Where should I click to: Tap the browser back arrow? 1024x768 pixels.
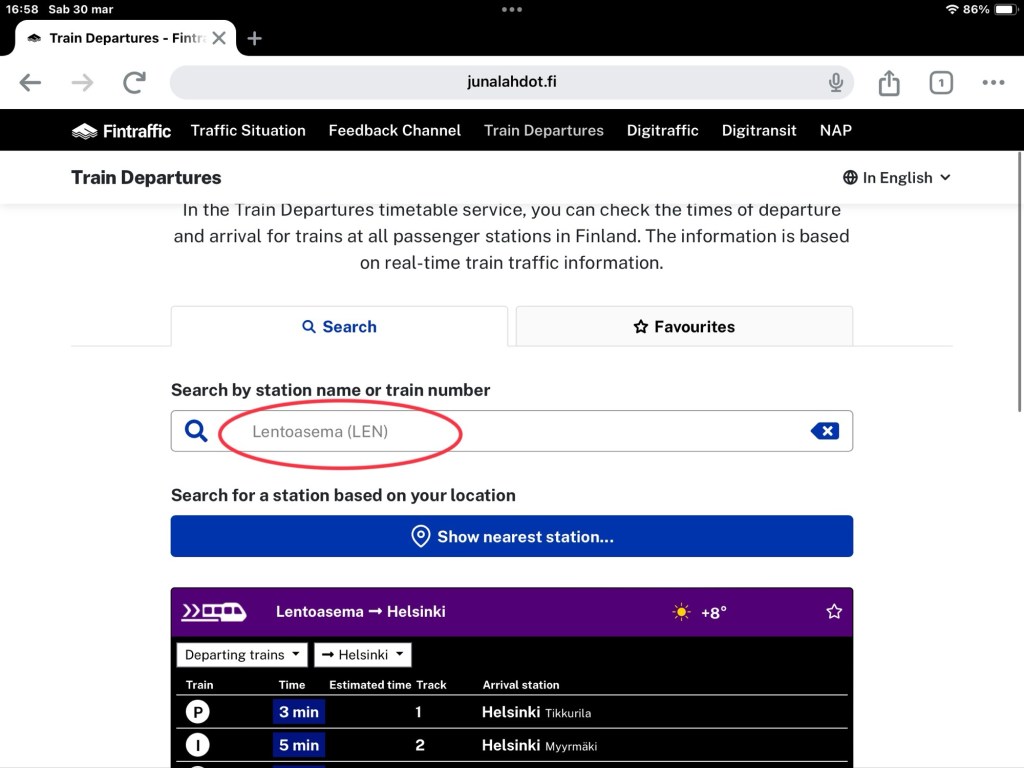click(x=30, y=83)
